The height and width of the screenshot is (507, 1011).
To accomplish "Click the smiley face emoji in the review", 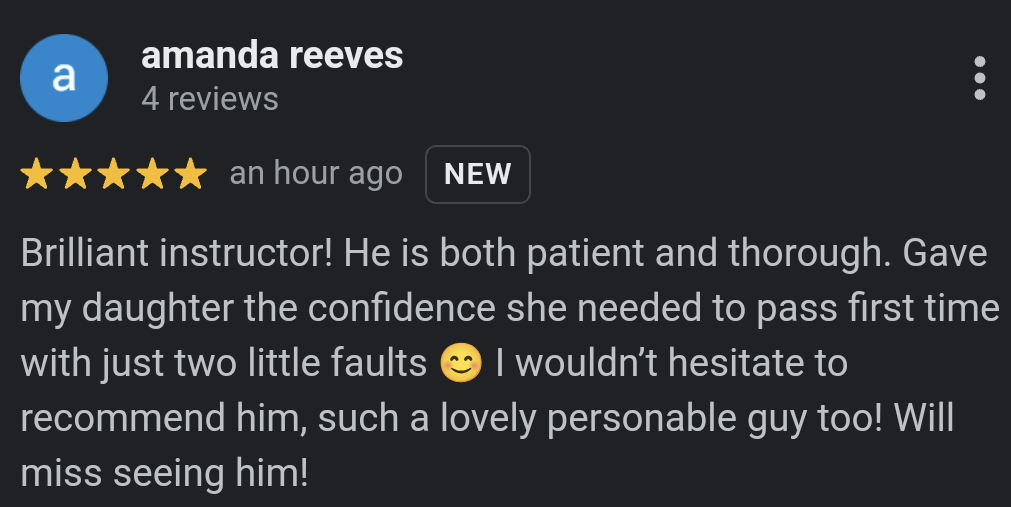I will [x=460, y=365].
